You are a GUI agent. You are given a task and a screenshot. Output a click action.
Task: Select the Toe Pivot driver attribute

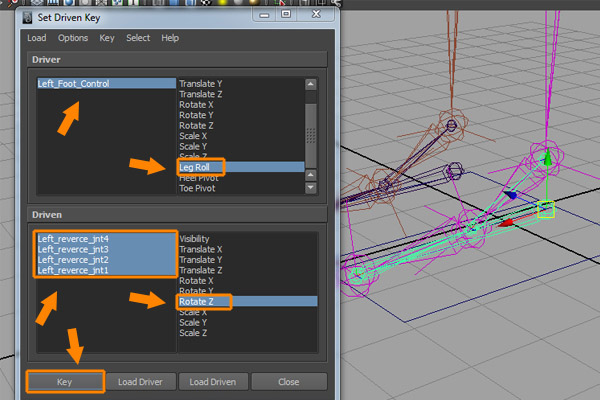(x=196, y=188)
